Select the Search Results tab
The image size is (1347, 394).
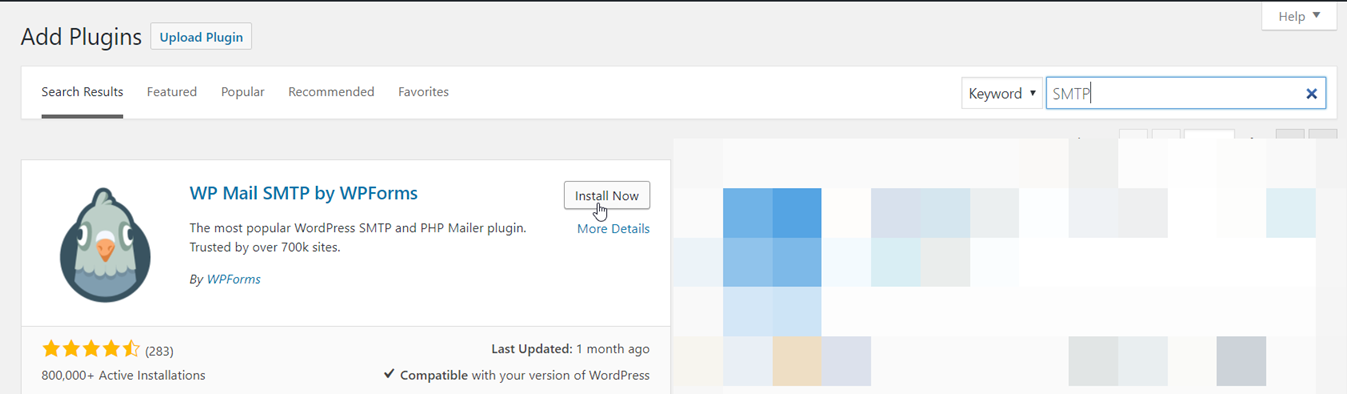(x=82, y=92)
